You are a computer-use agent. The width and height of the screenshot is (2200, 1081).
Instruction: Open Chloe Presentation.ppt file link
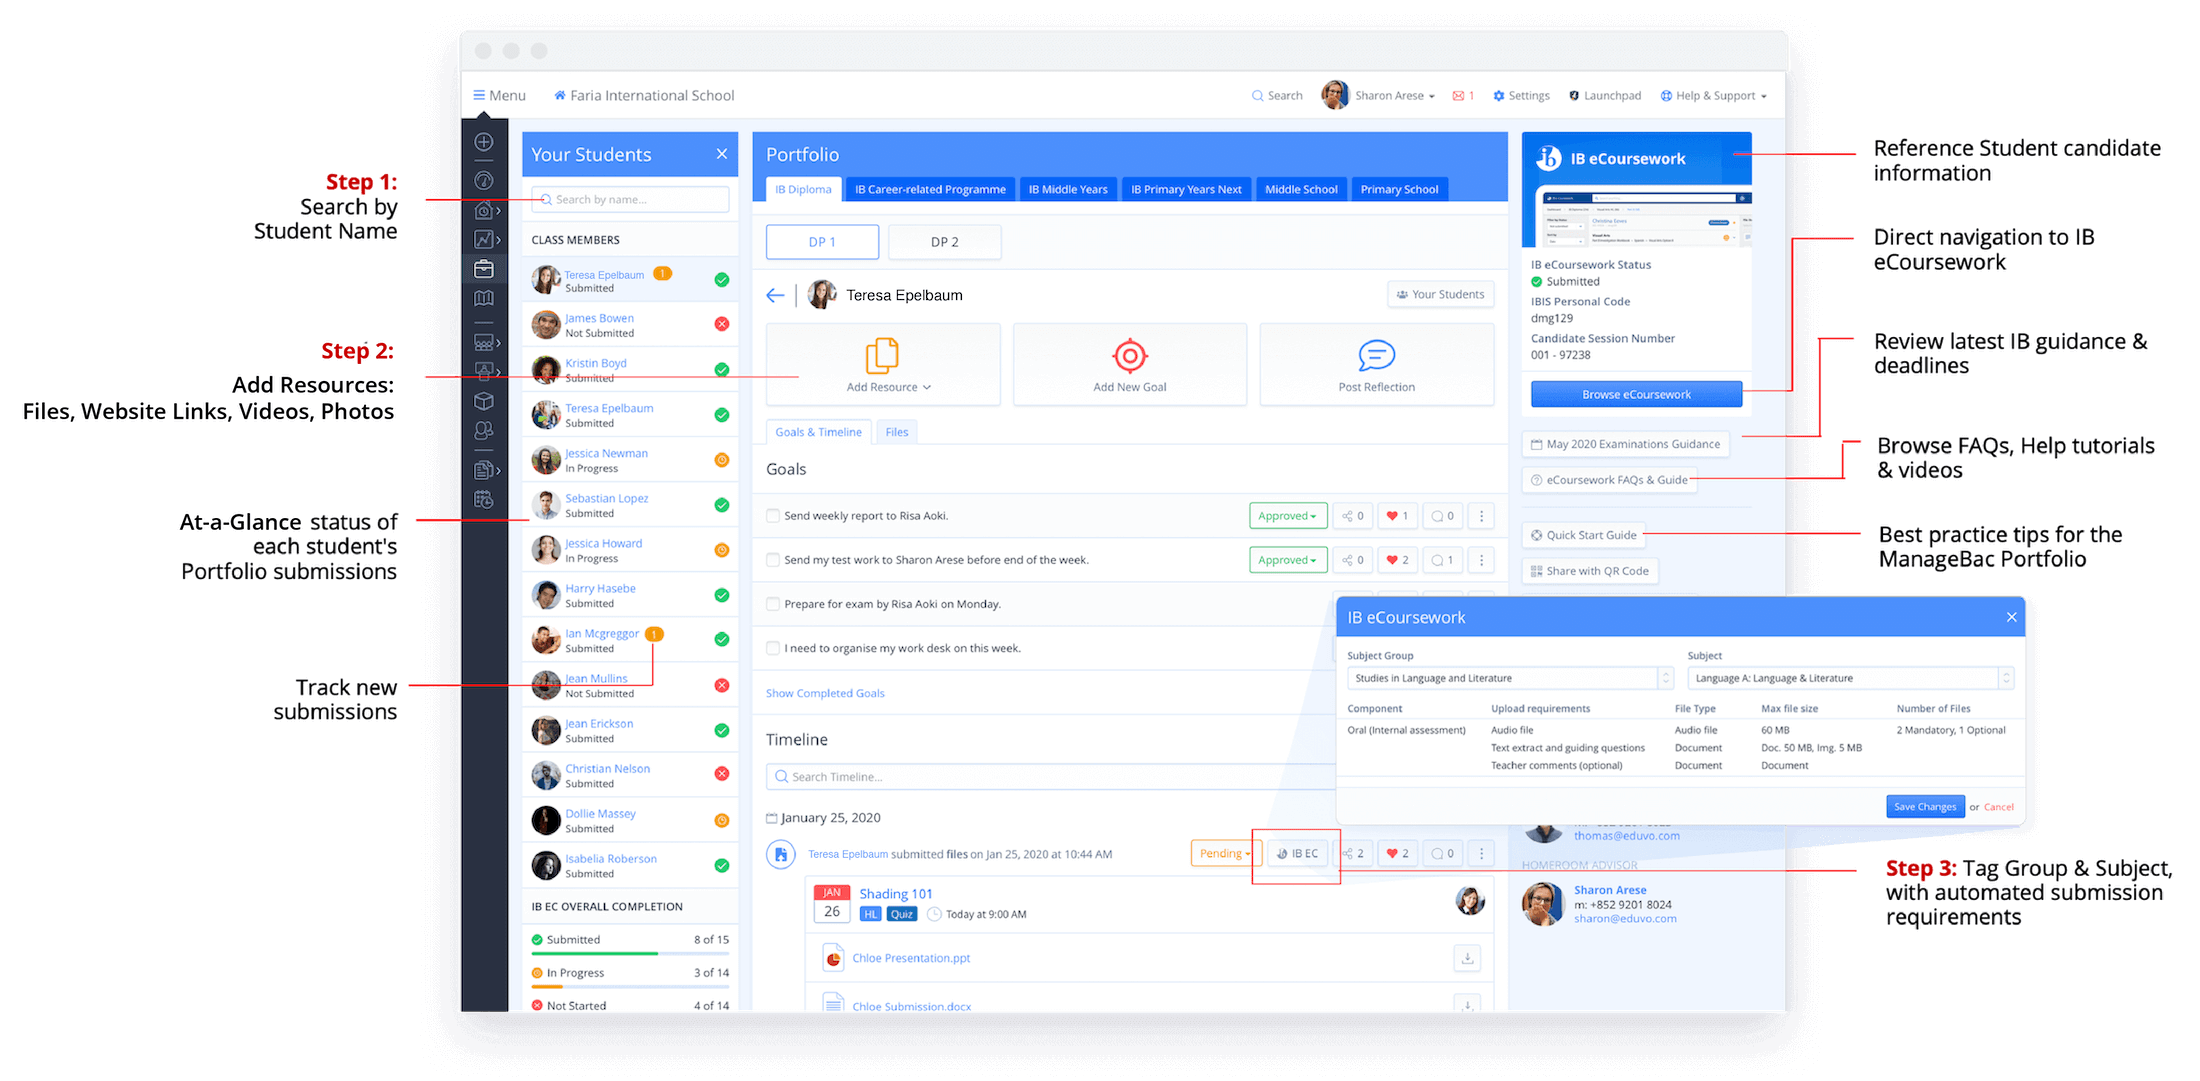(x=911, y=958)
